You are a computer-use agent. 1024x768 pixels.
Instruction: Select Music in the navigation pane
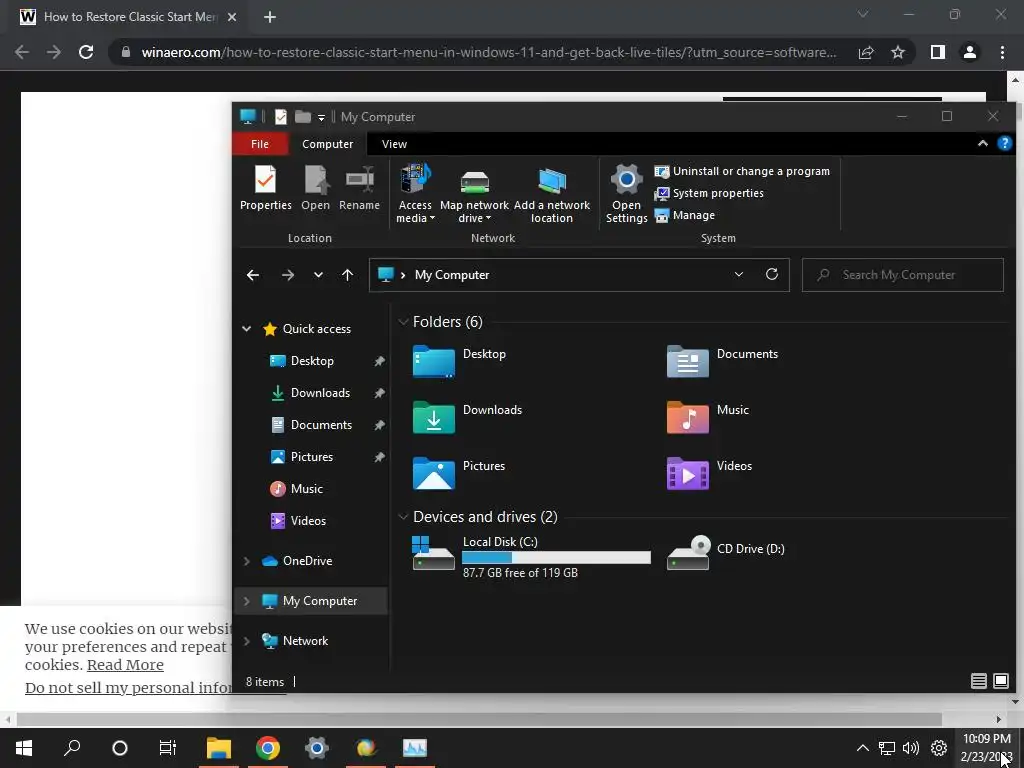[307, 488]
